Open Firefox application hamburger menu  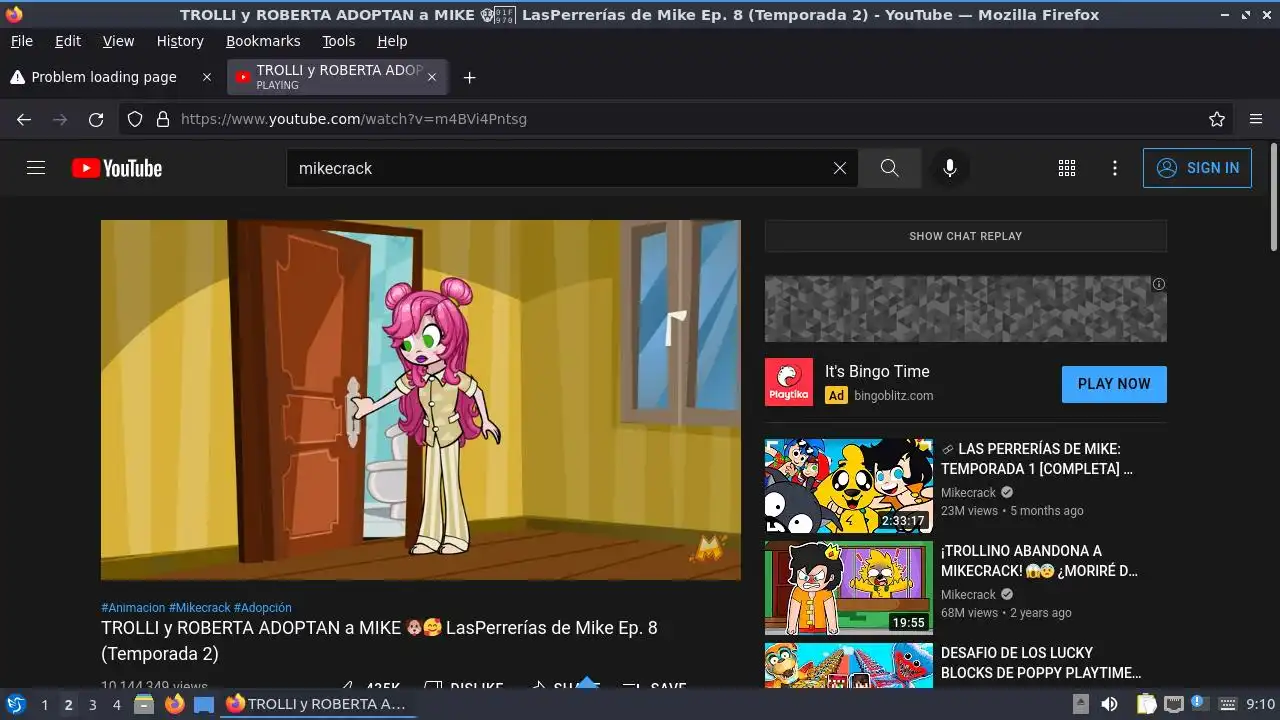pos(1256,119)
